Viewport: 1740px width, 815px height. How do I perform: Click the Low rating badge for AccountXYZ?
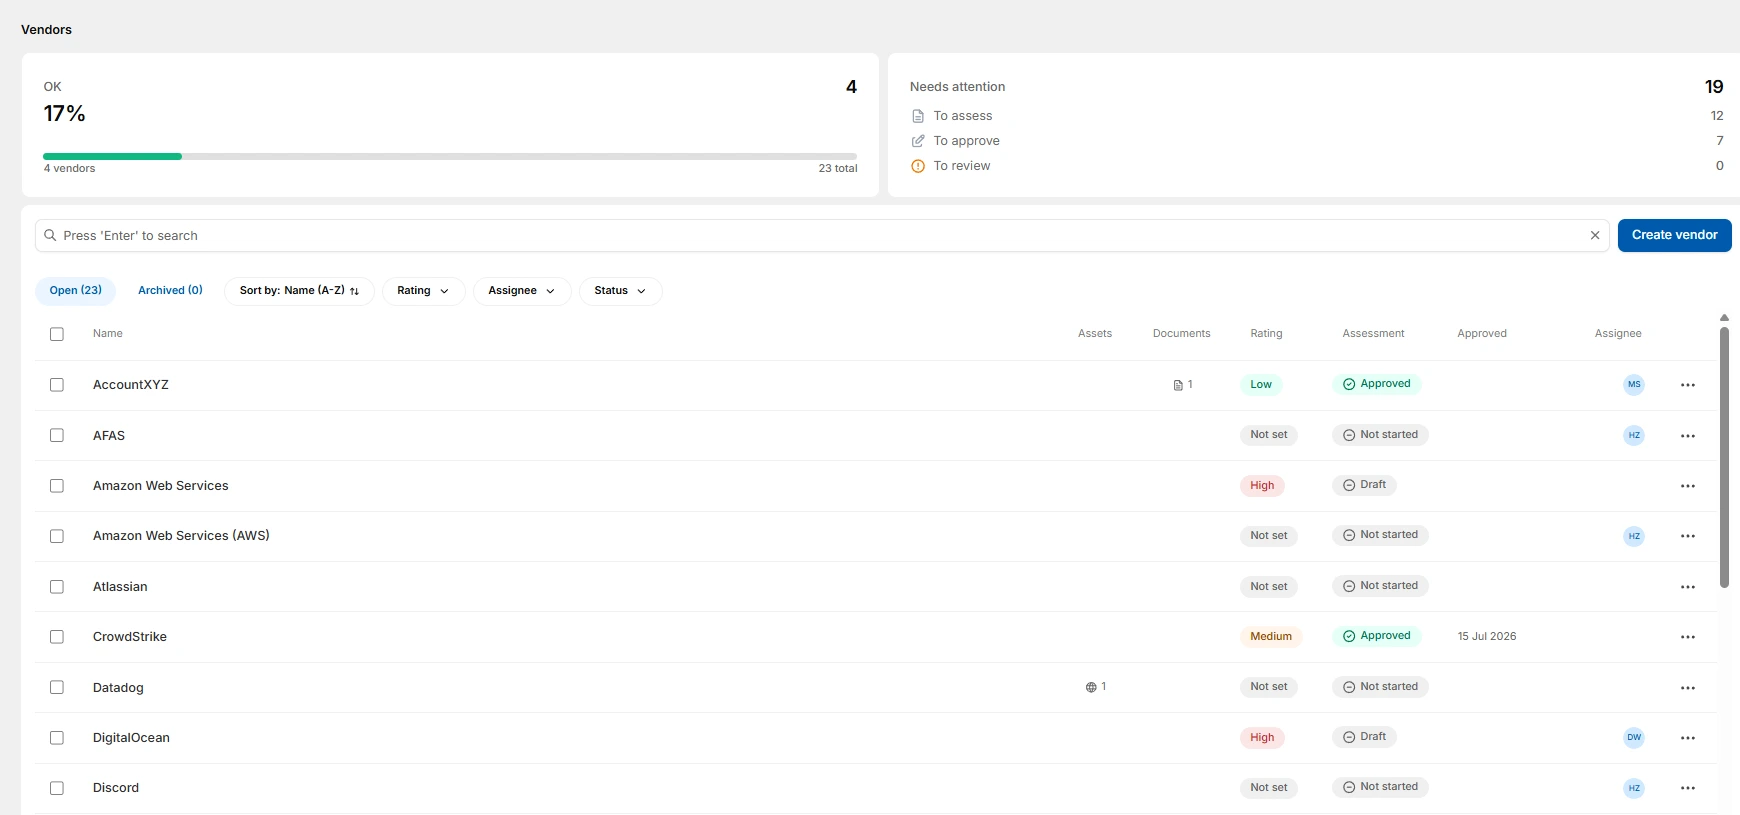pyautogui.click(x=1261, y=385)
